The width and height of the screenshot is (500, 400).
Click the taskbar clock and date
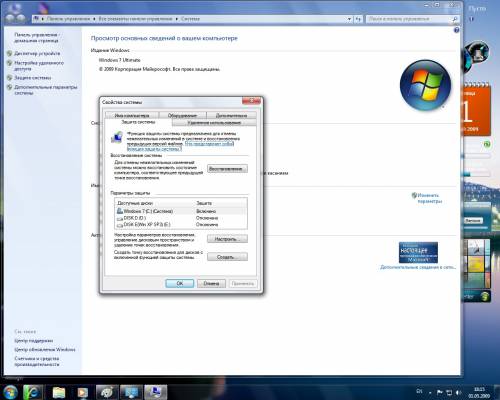coord(479,392)
